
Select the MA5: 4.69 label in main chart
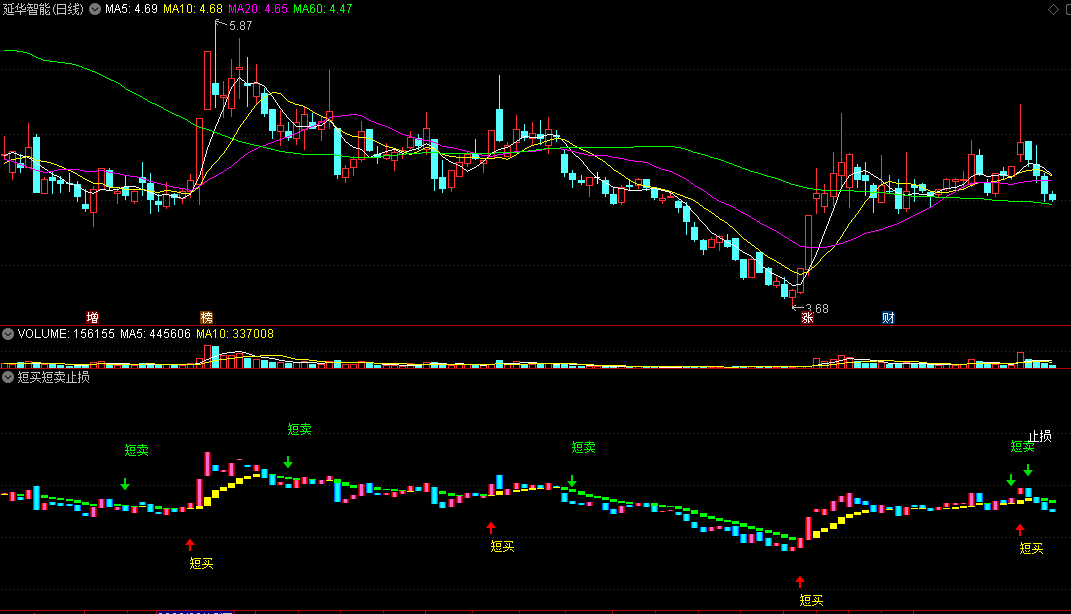pos(131,9)
